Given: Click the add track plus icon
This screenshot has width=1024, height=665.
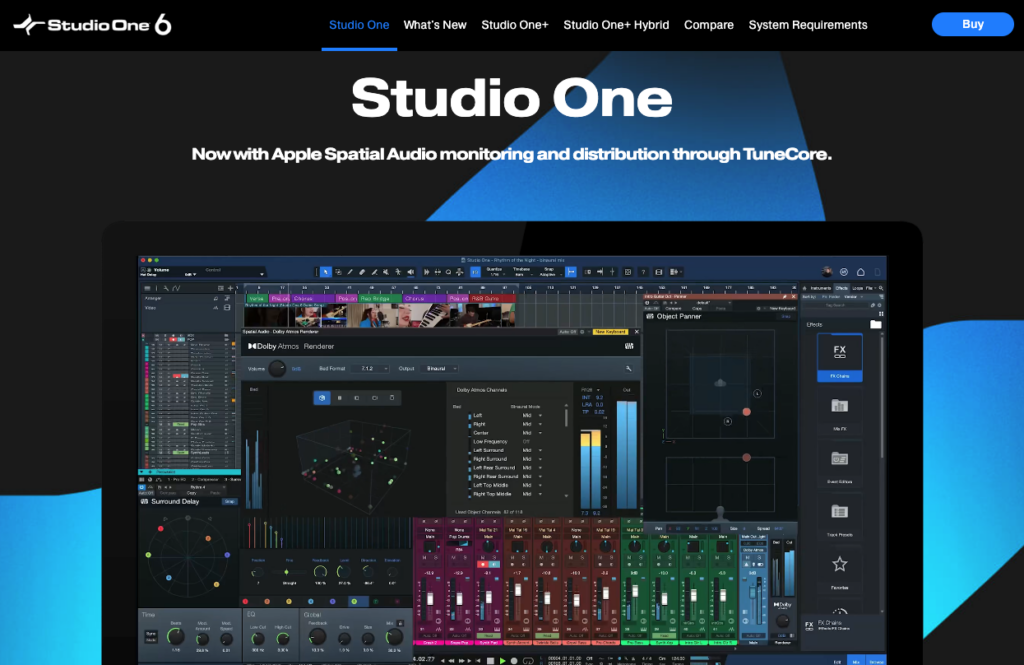Looking at the screenshot, I should coord(231,288).
